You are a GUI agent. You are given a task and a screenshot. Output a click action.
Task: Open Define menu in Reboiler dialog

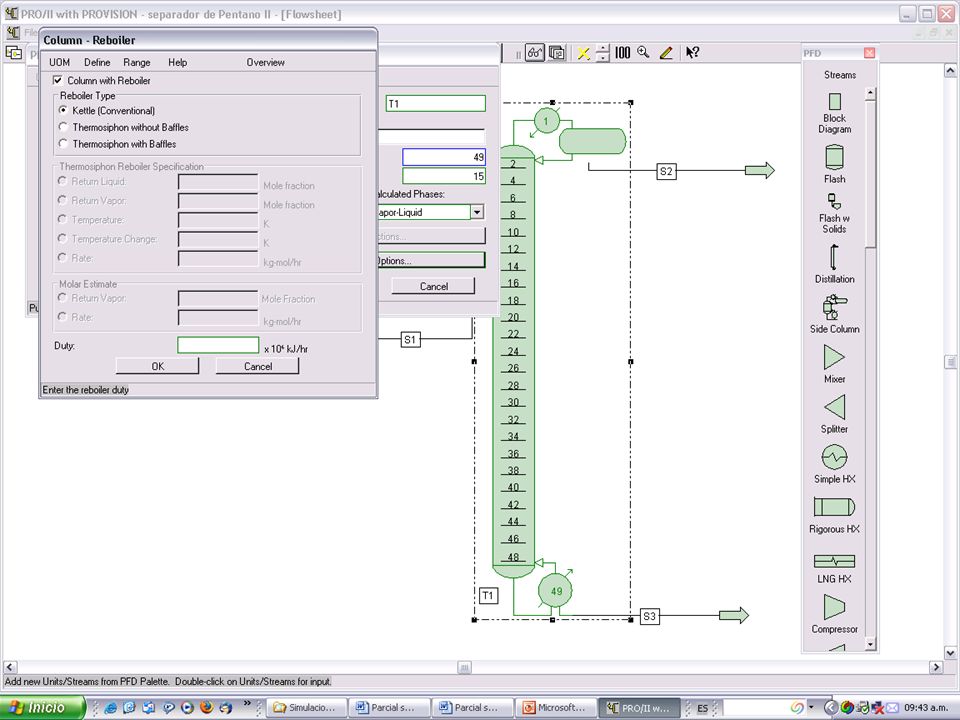[x=97, y=62]
